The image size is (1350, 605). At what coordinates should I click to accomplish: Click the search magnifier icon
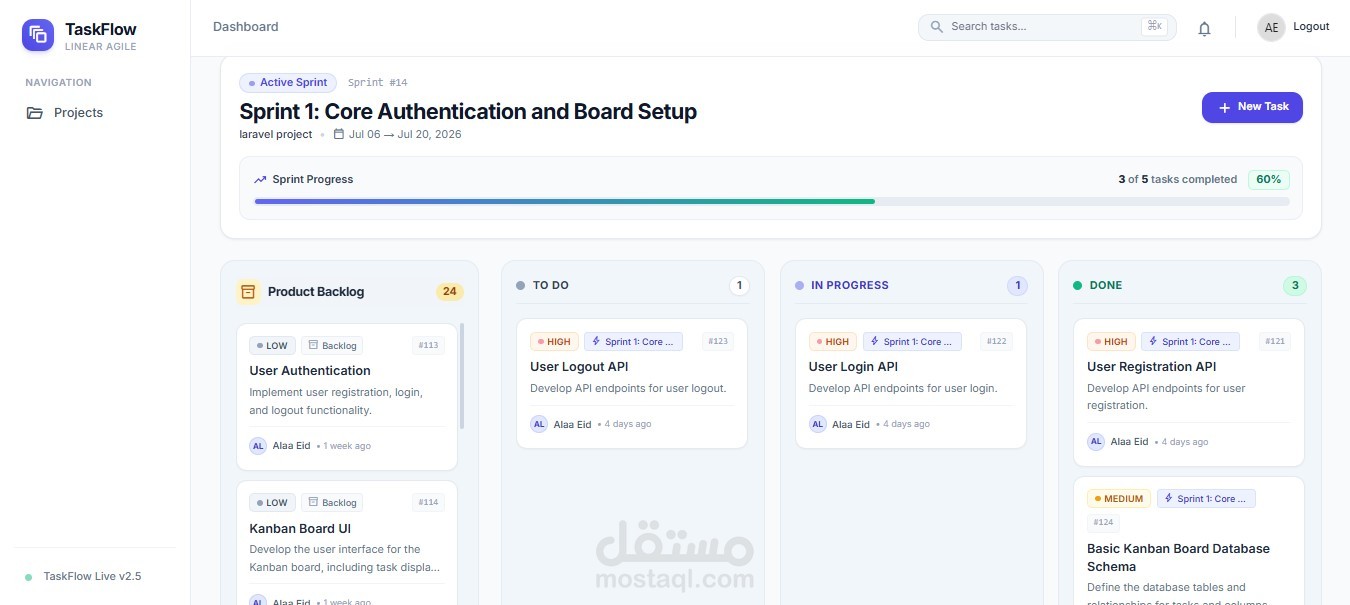[937, 27]
